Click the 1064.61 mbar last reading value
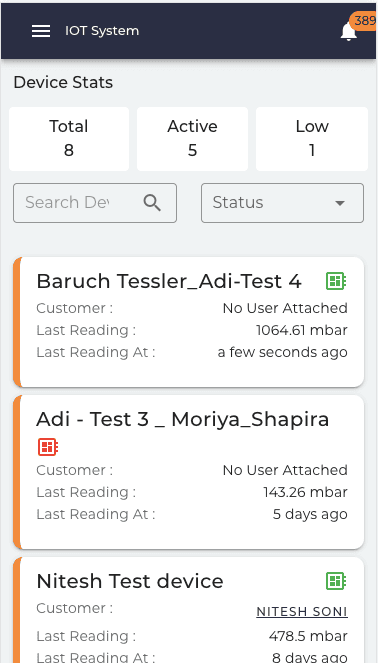The image size is (378, 663). tap(302, 330)
